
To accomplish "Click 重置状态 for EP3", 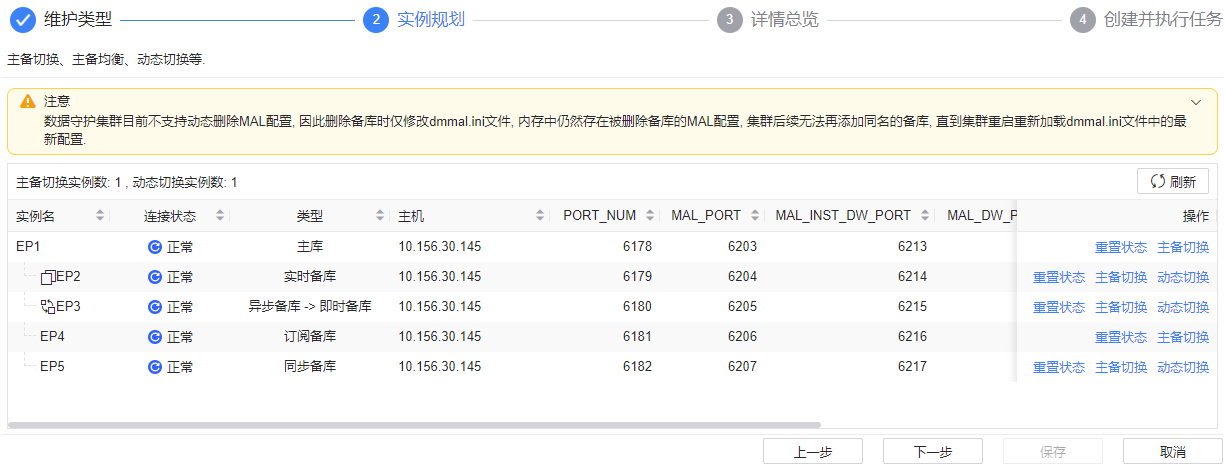I will (1059, 307).
